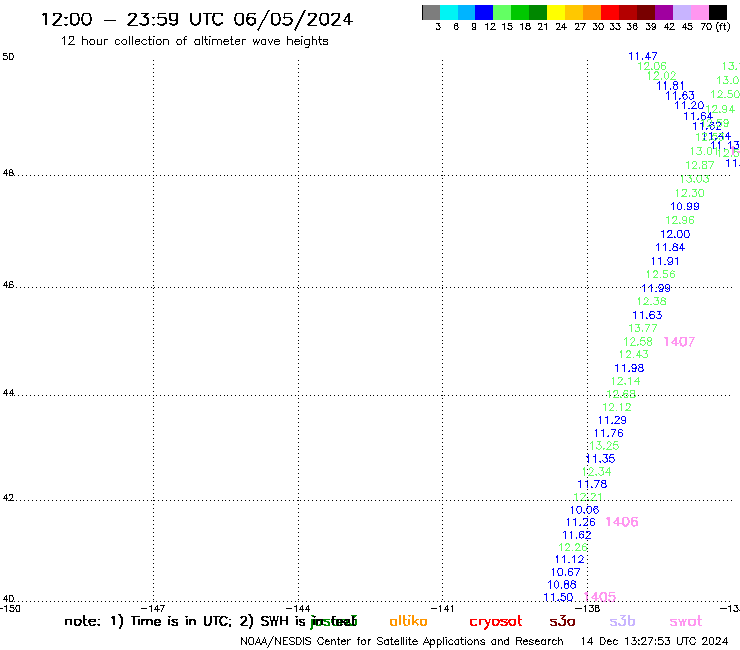Image resolution: width=740 pixels, height=650 pixels.
Task: Click the wave height value '12.43'
Action: pyautogui.click(x=634, y=354)
